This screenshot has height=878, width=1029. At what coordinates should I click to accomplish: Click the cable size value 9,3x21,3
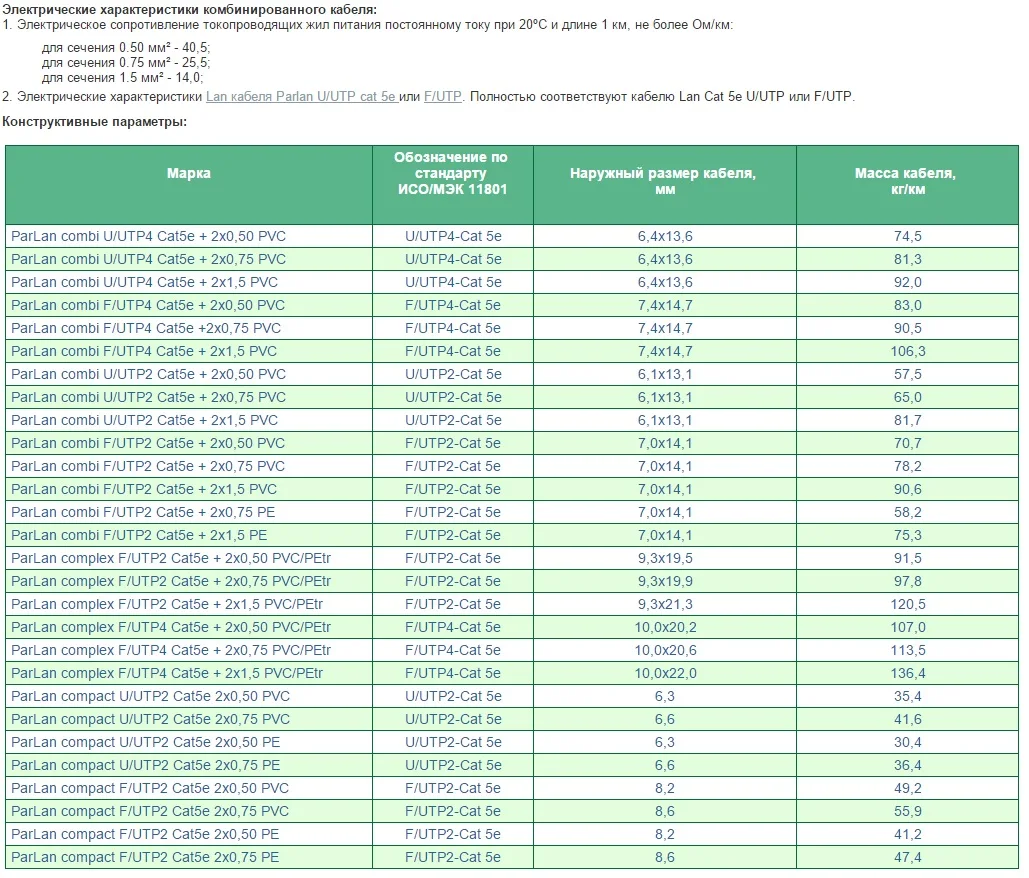[664, 604]
